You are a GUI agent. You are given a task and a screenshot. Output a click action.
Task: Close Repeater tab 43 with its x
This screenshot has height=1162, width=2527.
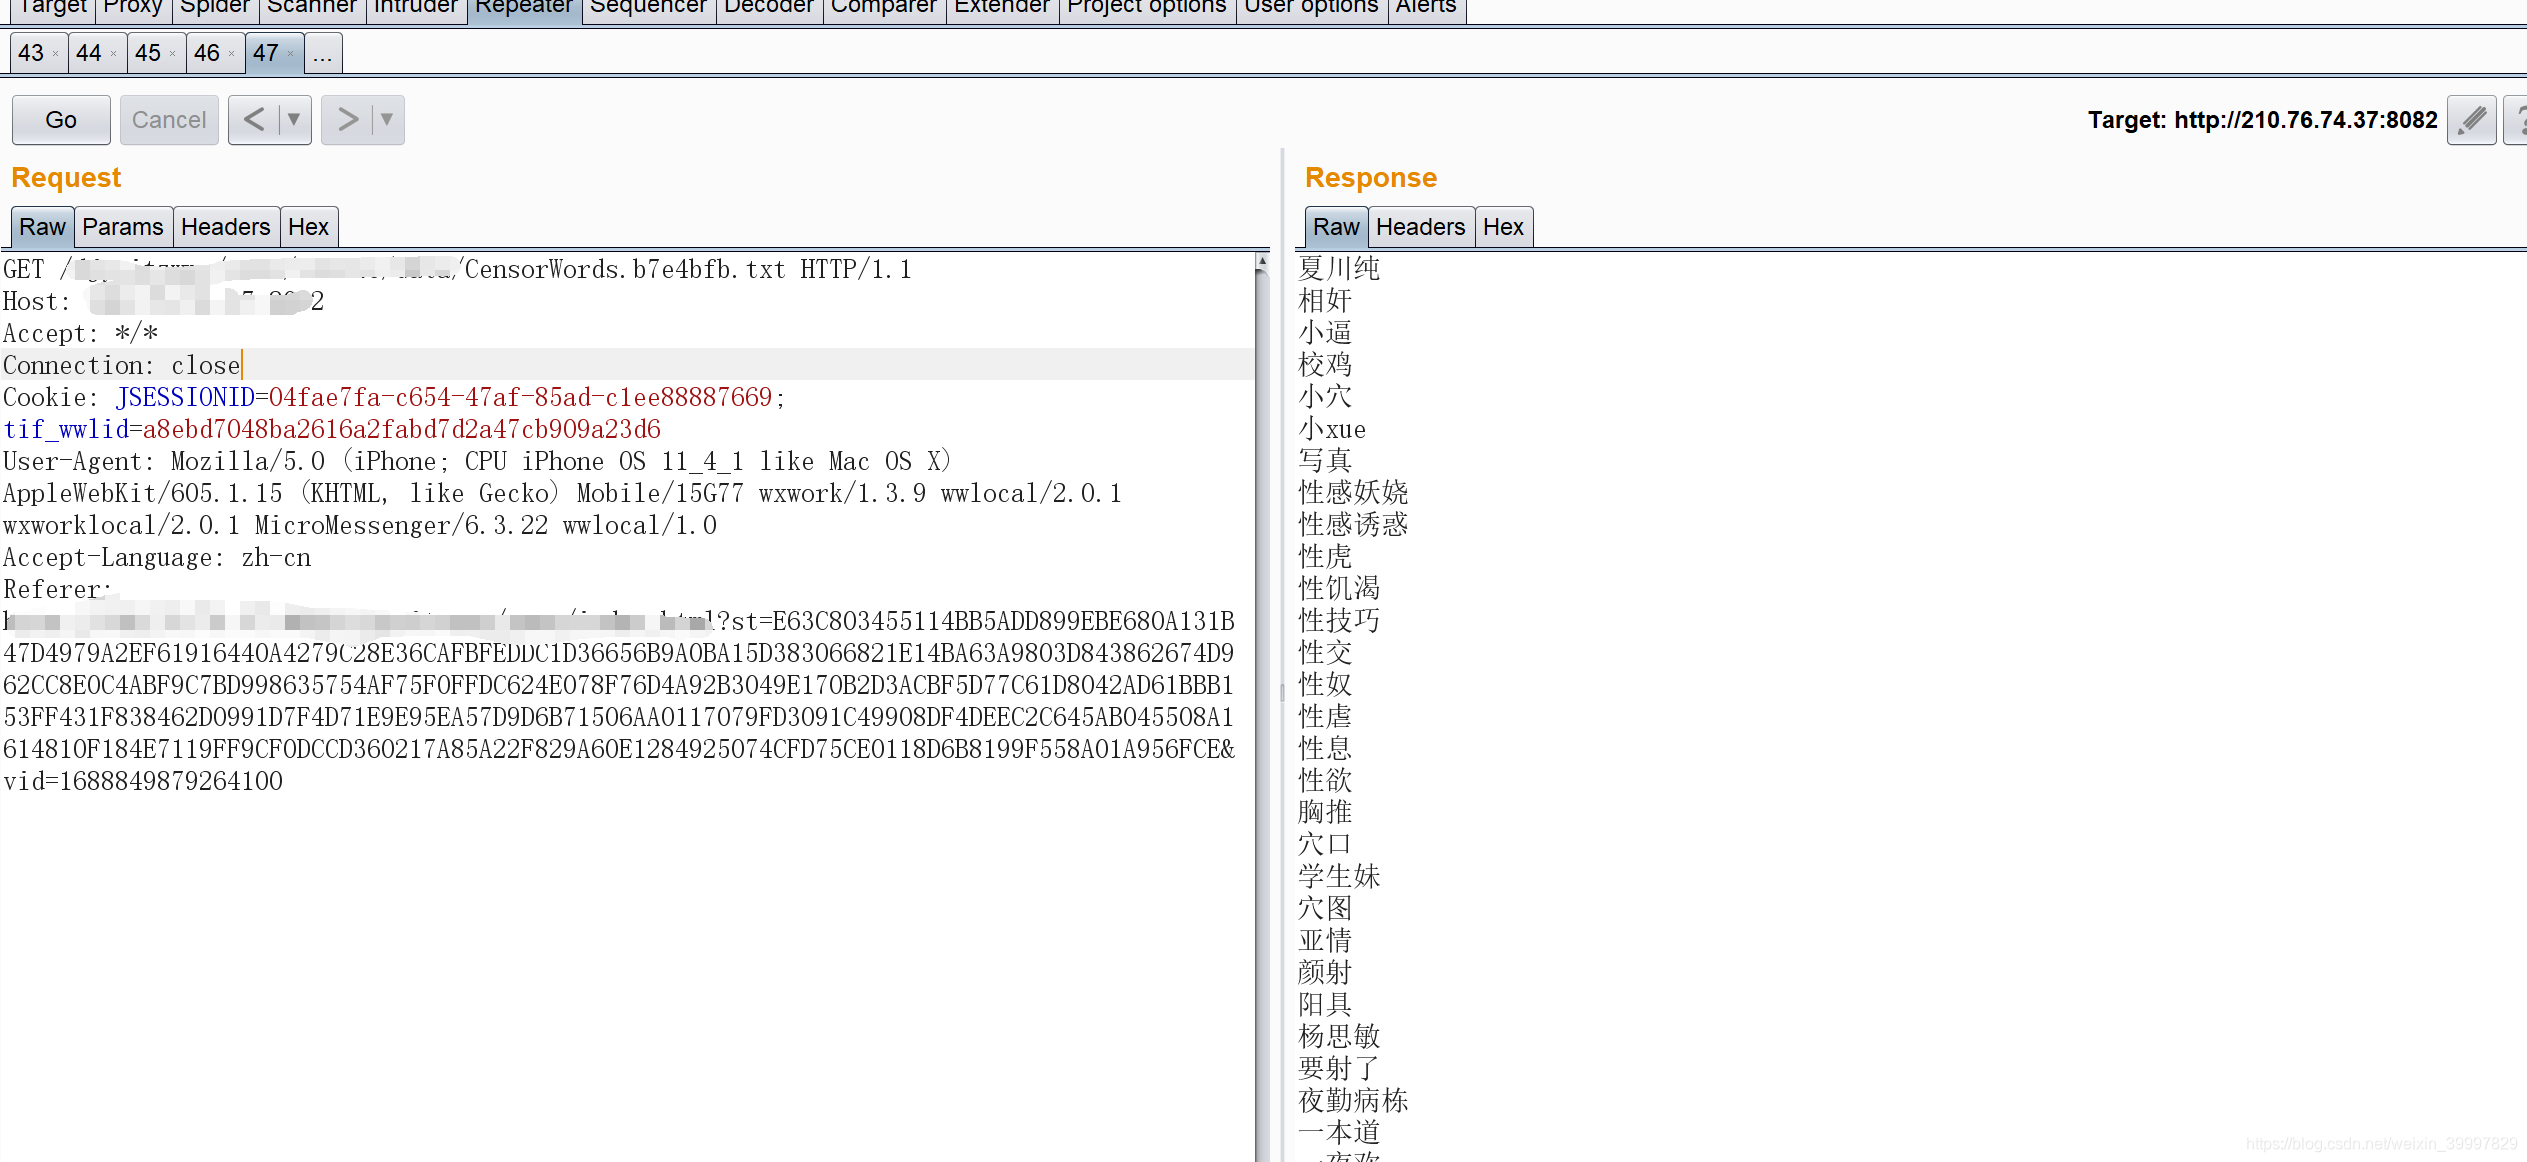(55, 54)
